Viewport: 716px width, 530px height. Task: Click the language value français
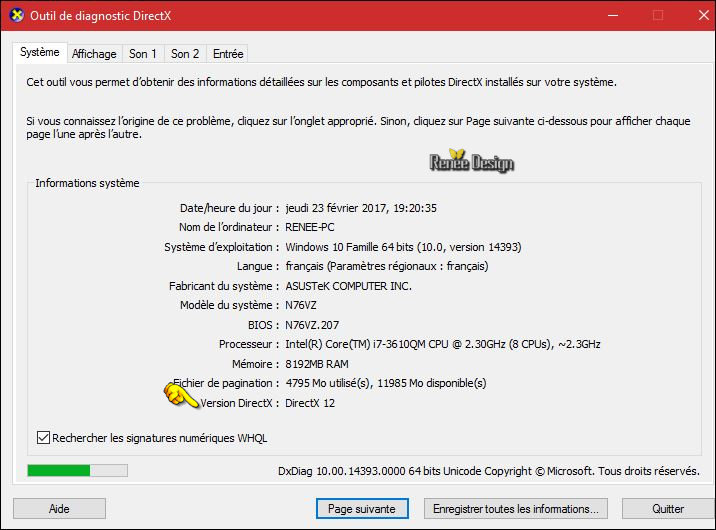click(387, 266)
